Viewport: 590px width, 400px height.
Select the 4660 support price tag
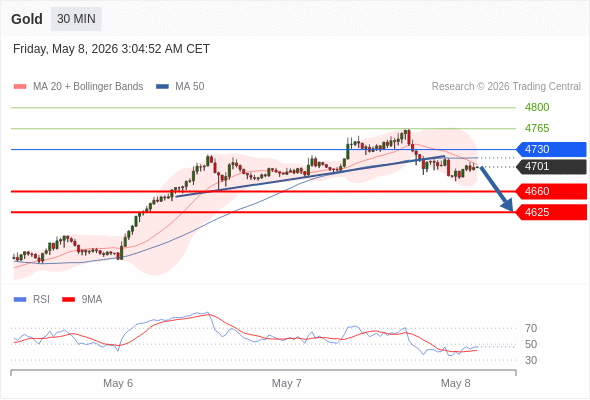click(x=551, y=191)
